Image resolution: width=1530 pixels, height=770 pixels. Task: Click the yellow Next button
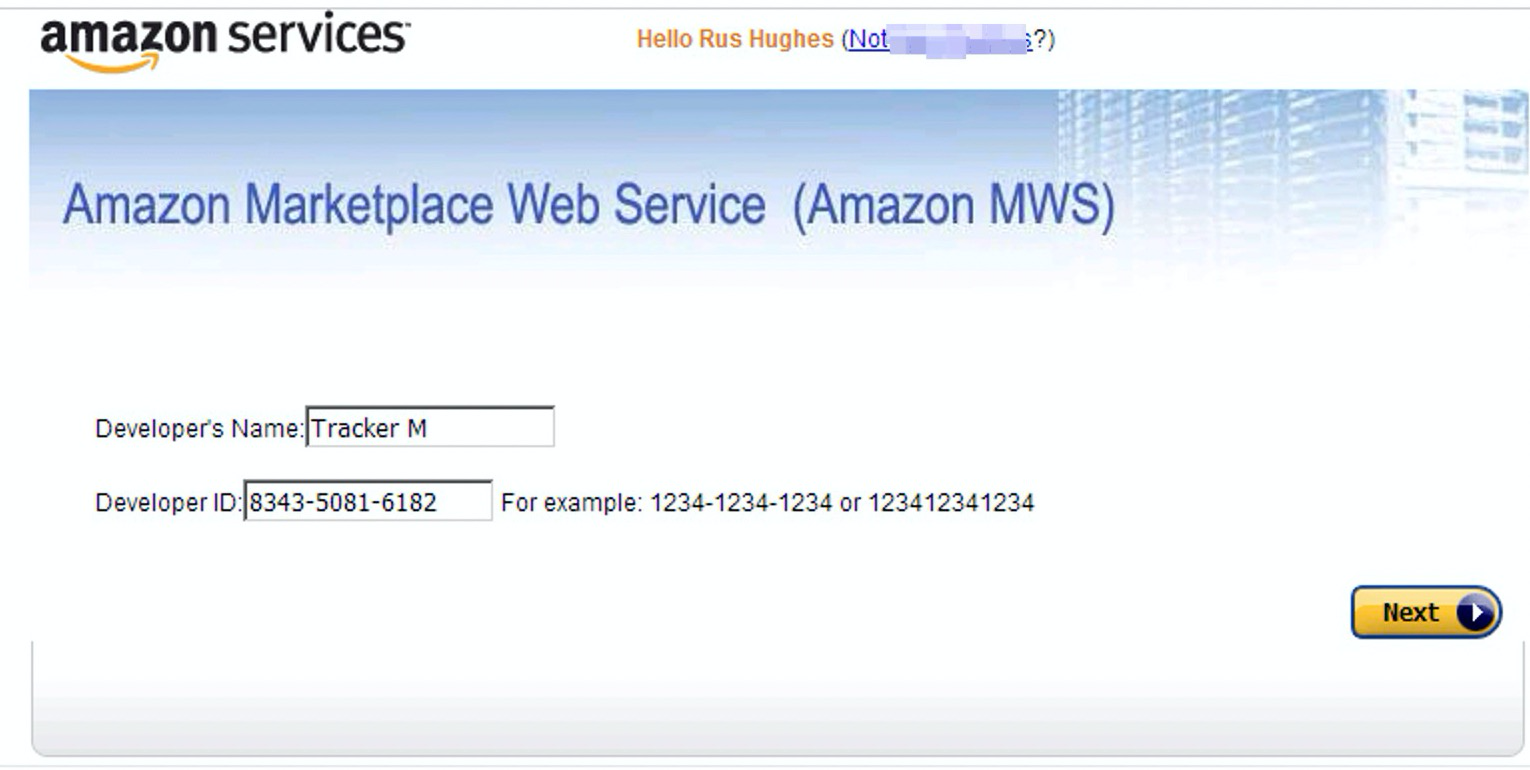coord(1426,612)
